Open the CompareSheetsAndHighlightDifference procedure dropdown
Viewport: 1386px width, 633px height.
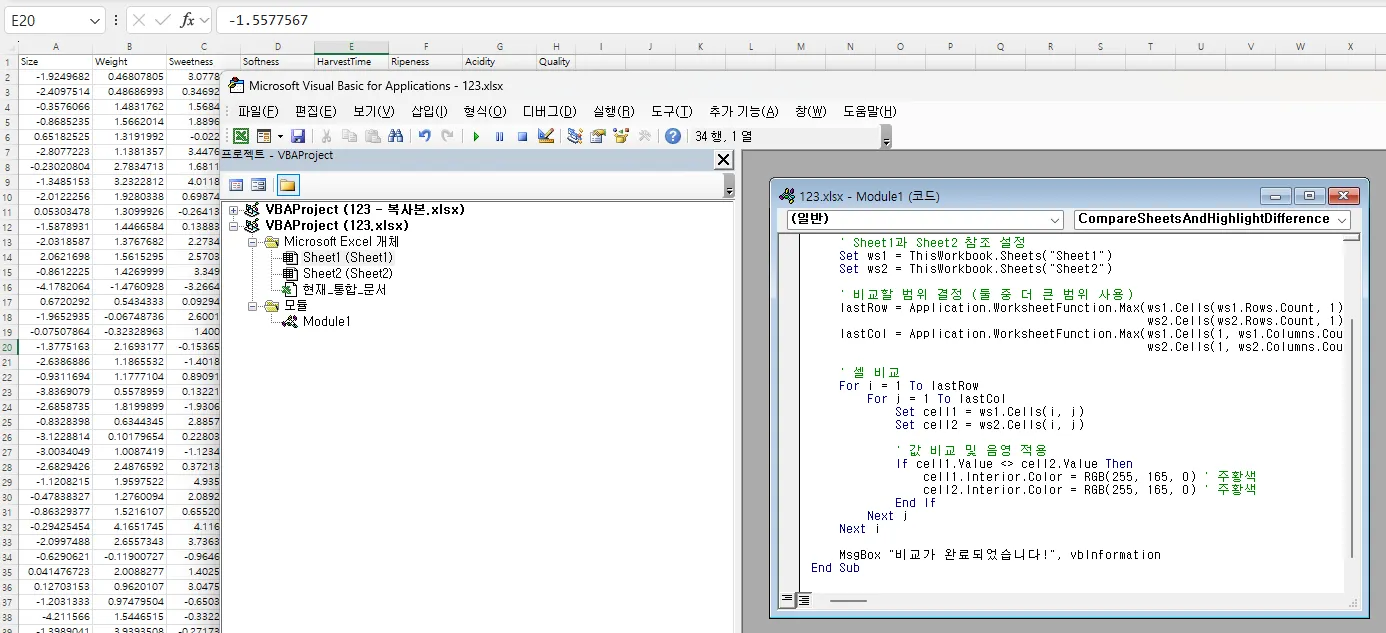(x=1341, y=220)
